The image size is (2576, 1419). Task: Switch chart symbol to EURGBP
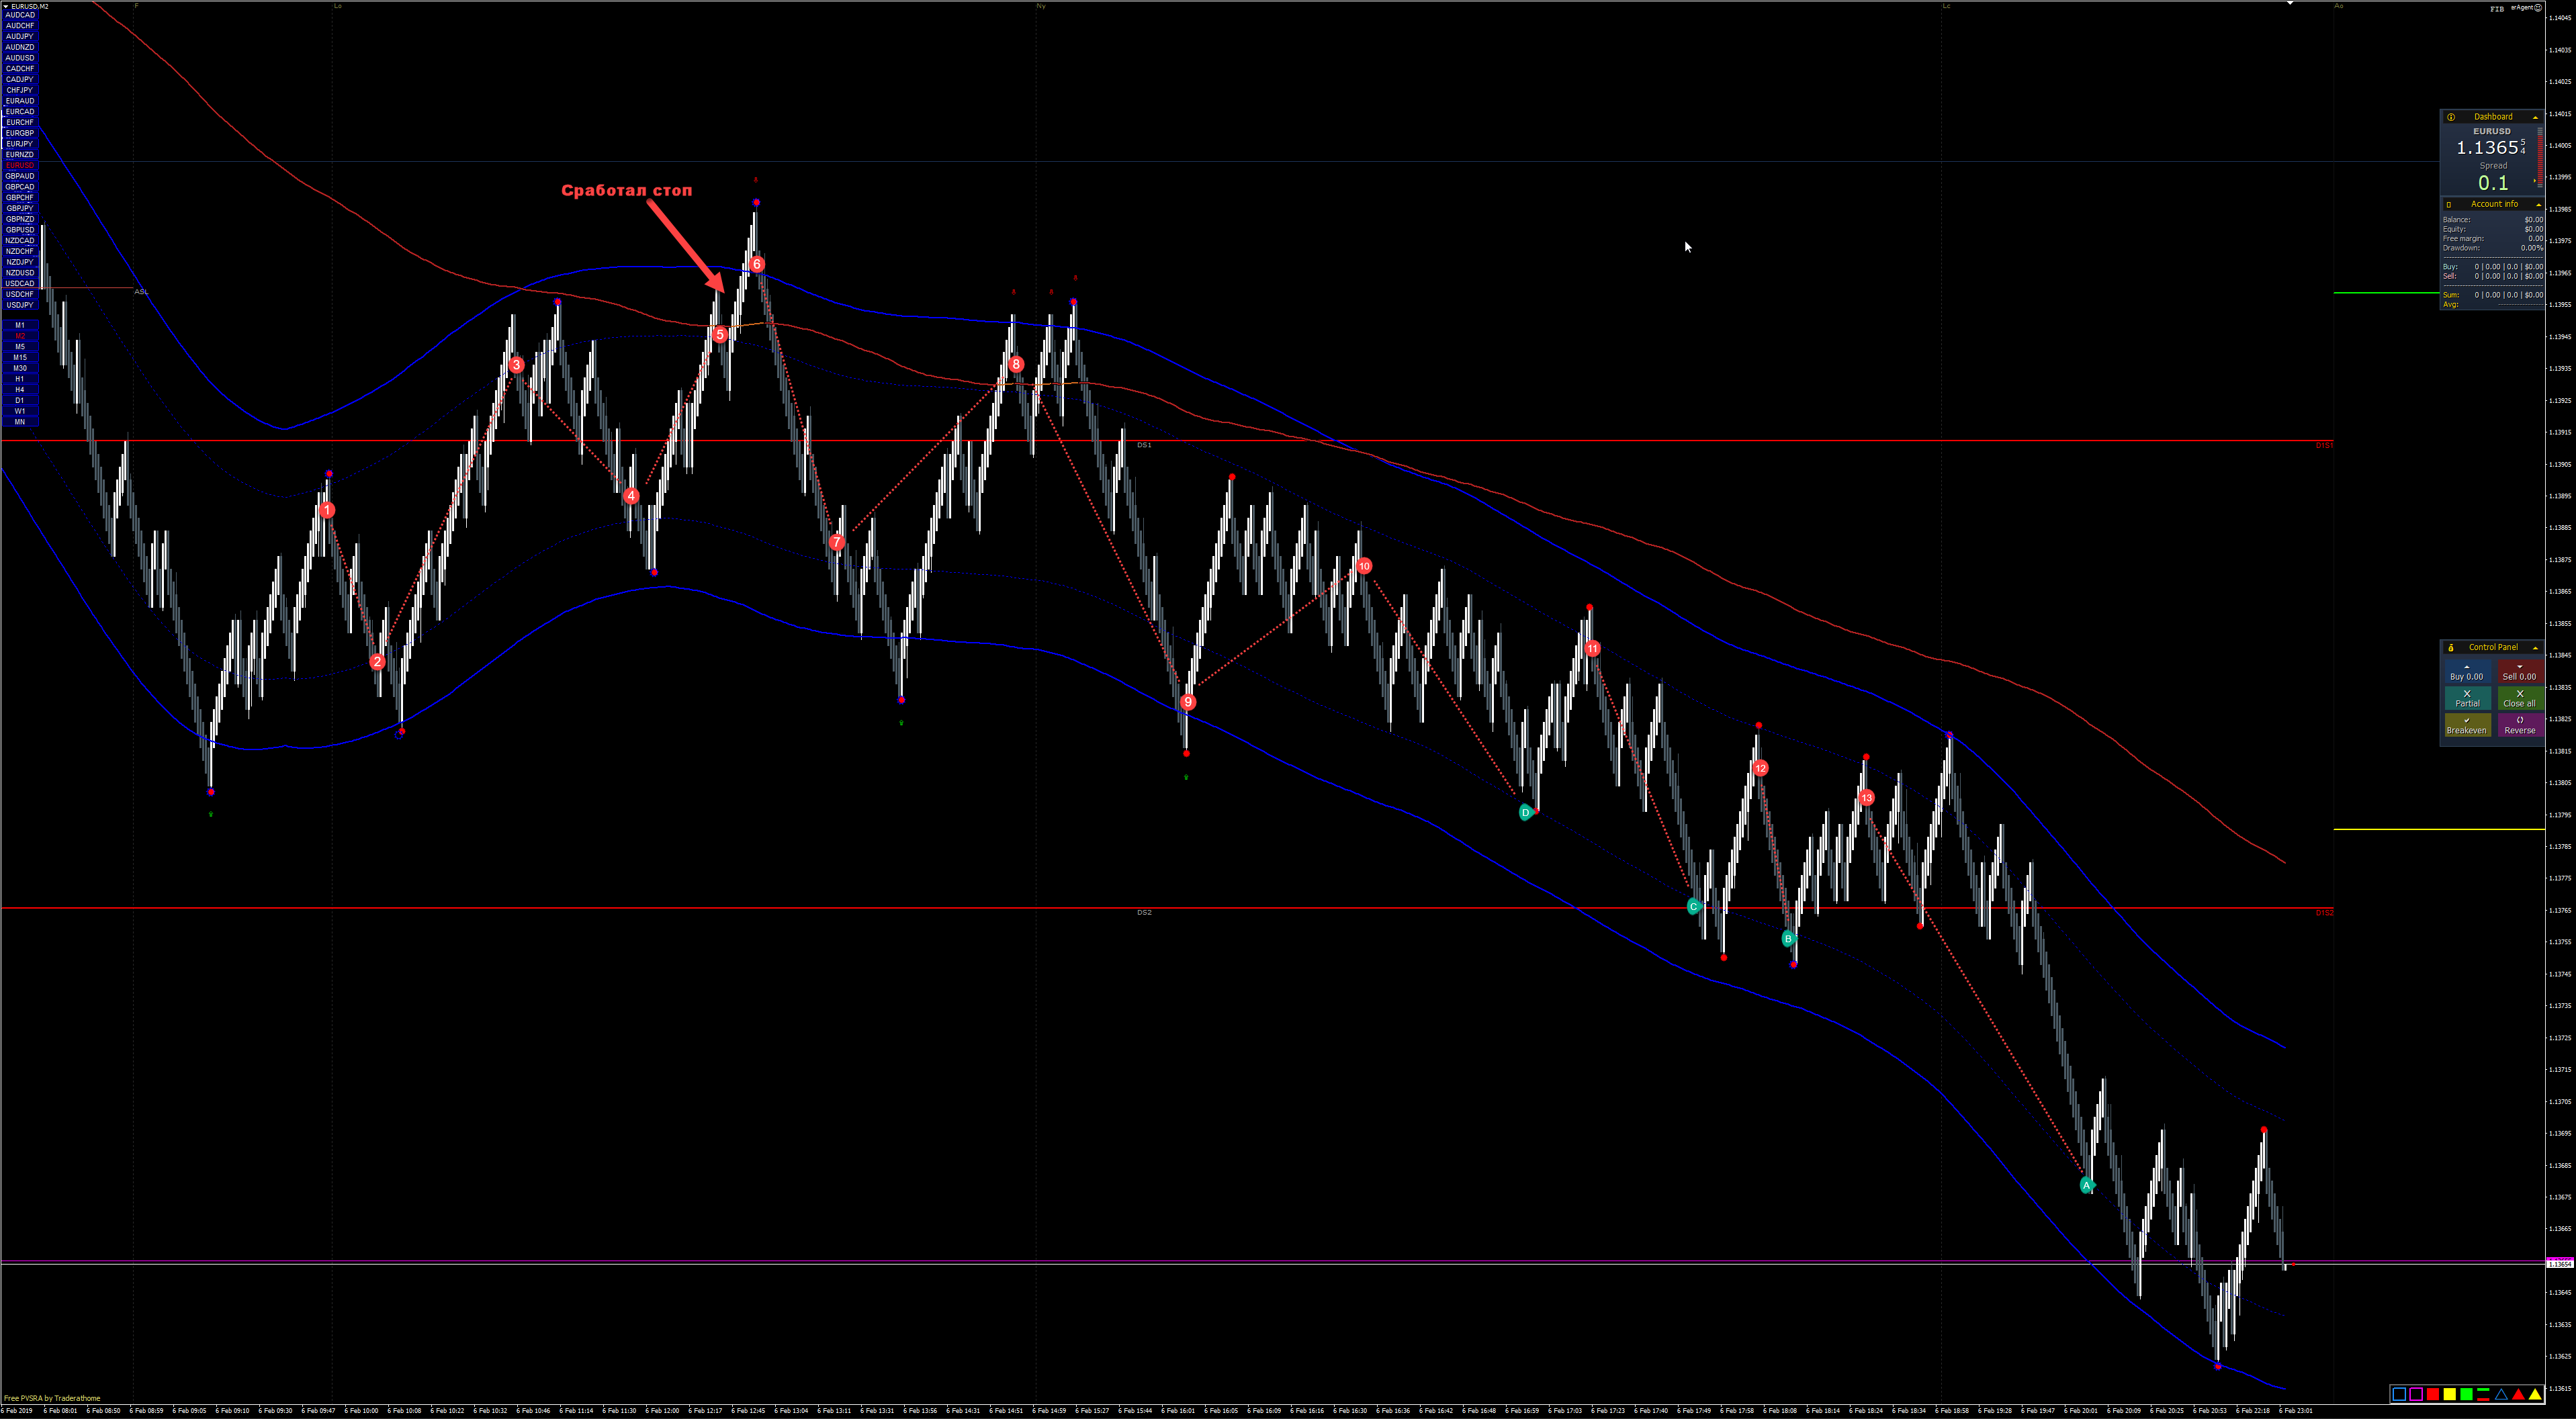[x=20, y=133]
